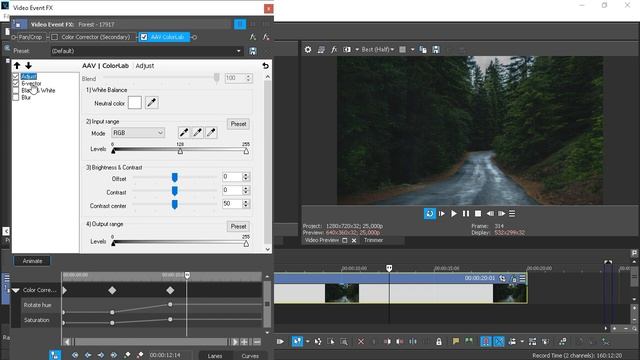Enable Color Corrector (Secondary) checkbox

click(55, 37)
